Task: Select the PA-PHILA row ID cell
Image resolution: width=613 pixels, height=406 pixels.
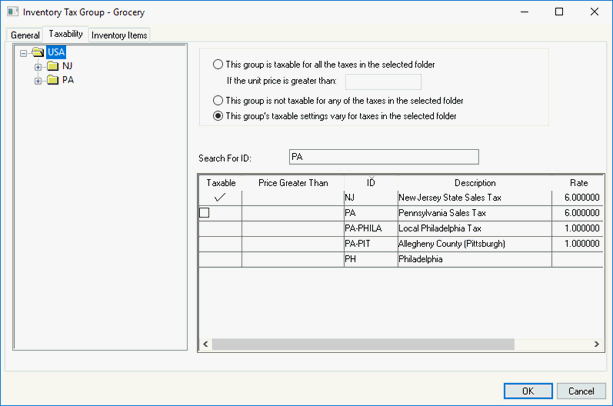Action: [x=368, y=228]
